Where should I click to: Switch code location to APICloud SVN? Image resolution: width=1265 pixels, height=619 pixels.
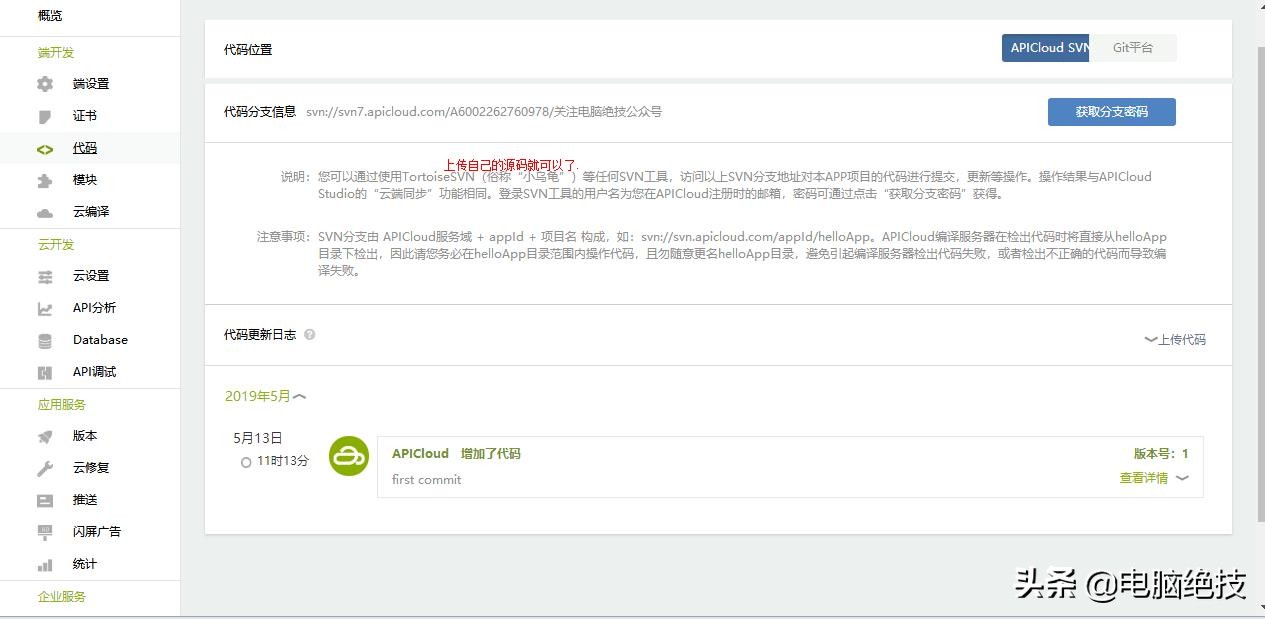(1046, 48)
